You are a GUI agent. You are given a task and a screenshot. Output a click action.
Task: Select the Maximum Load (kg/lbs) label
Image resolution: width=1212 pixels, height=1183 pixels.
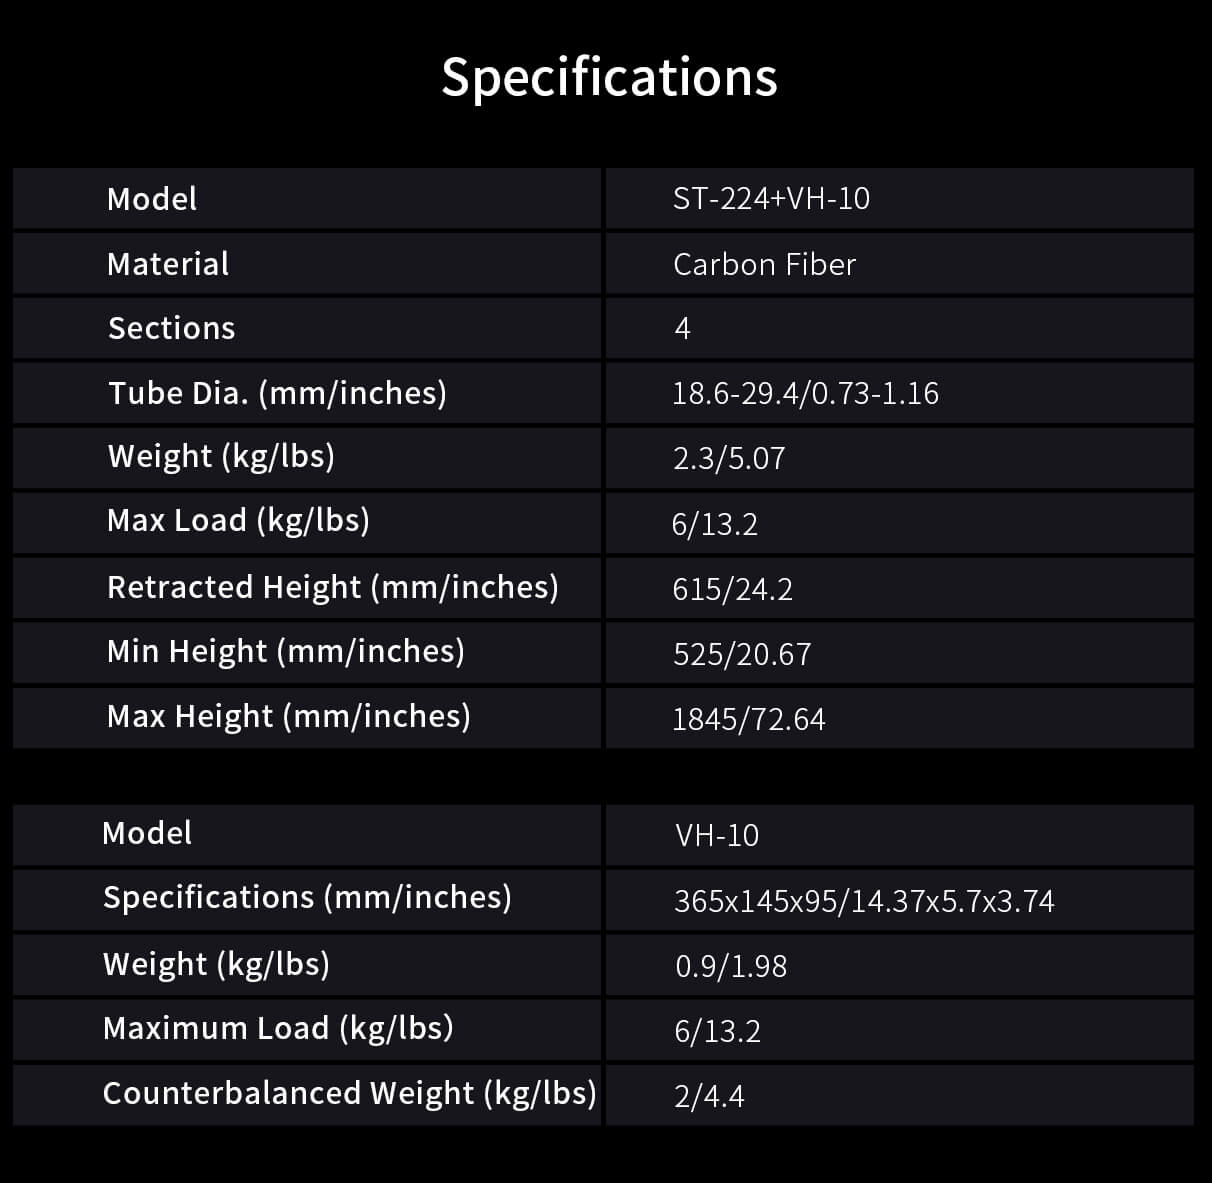(278, 1028)
